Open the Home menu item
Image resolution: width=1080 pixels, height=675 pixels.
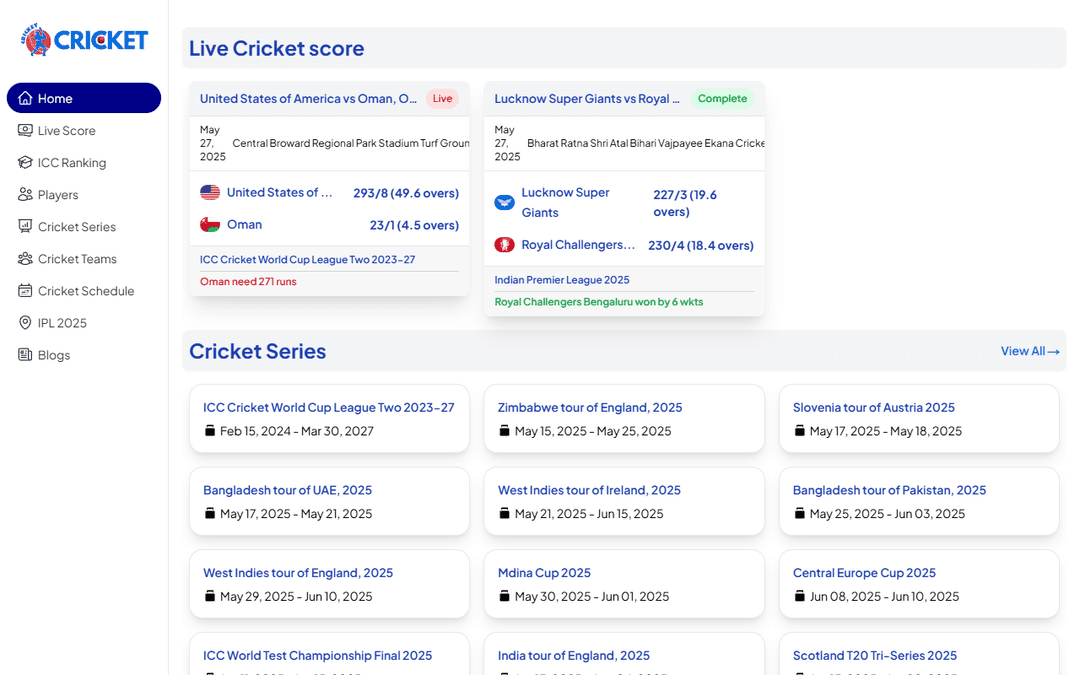[x=84, y=98]
